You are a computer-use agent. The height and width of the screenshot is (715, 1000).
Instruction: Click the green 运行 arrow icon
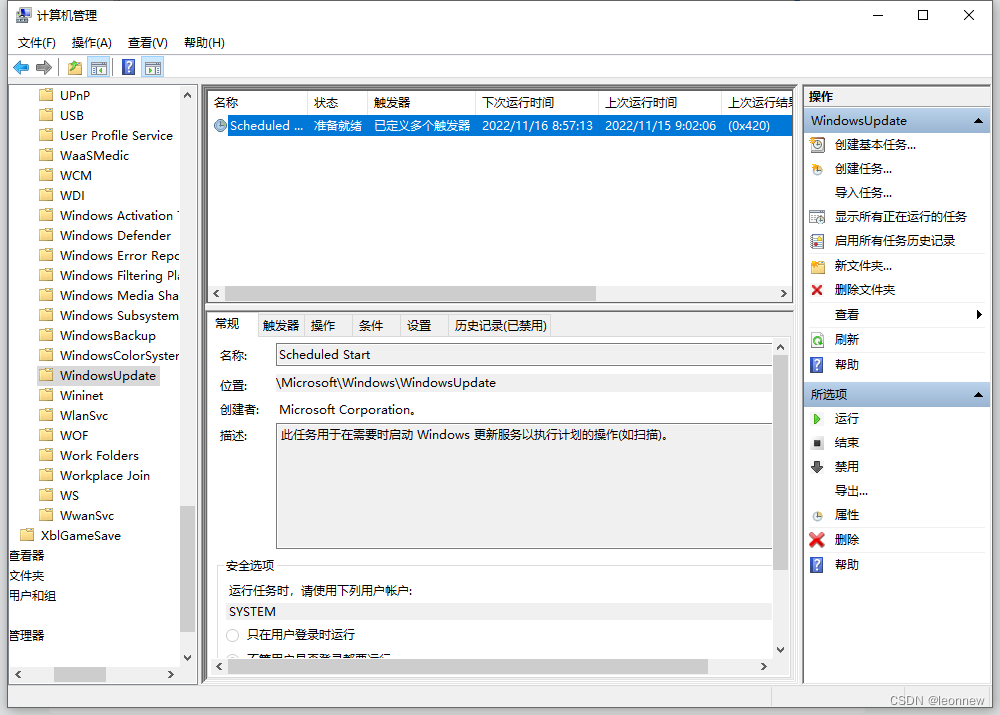(x=817, y=418)
